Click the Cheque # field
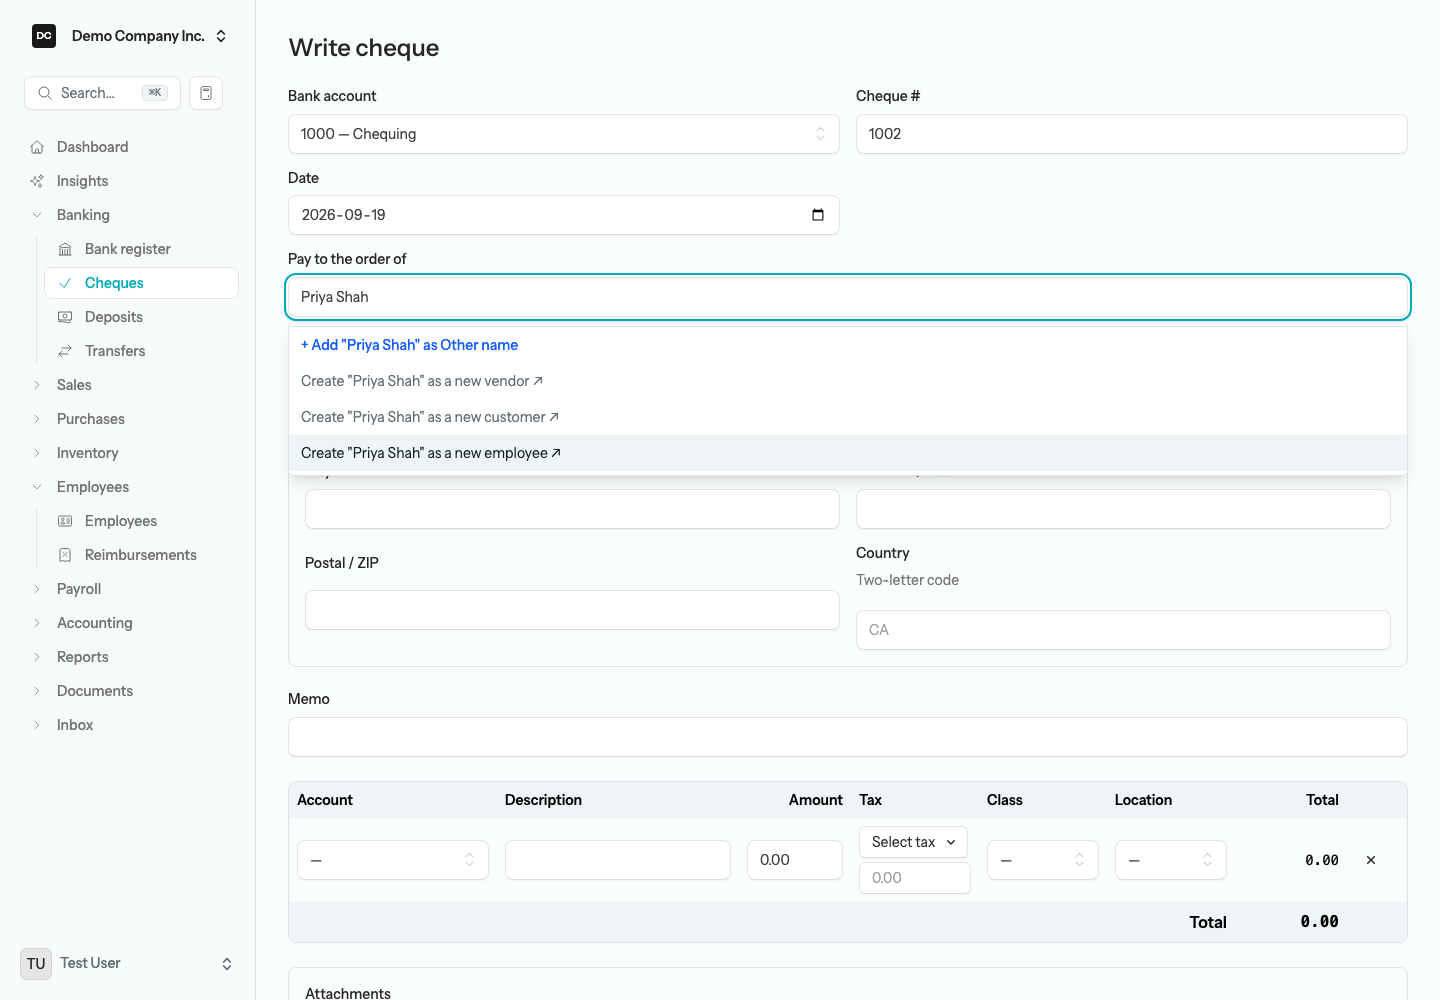Viewport: 1440px width, 1000px height. coord(1132,134)
